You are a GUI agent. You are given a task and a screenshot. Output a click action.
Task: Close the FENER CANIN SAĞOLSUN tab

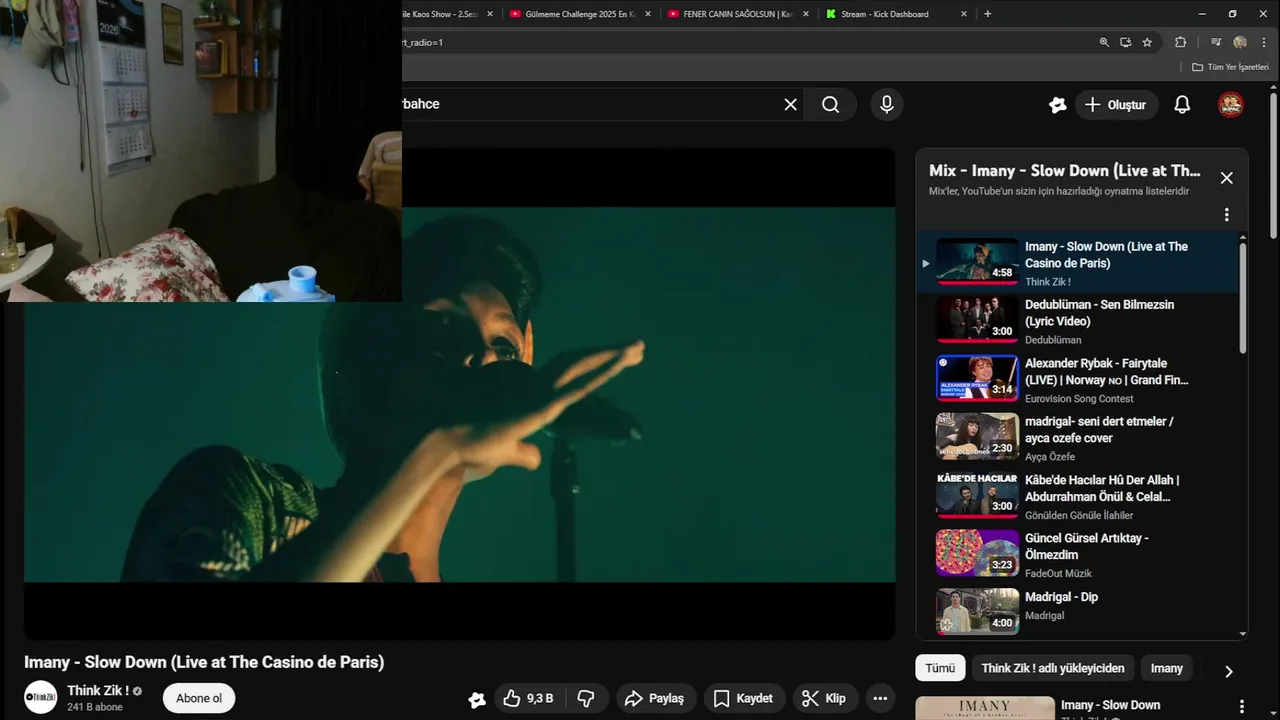(x=805, y=14)
